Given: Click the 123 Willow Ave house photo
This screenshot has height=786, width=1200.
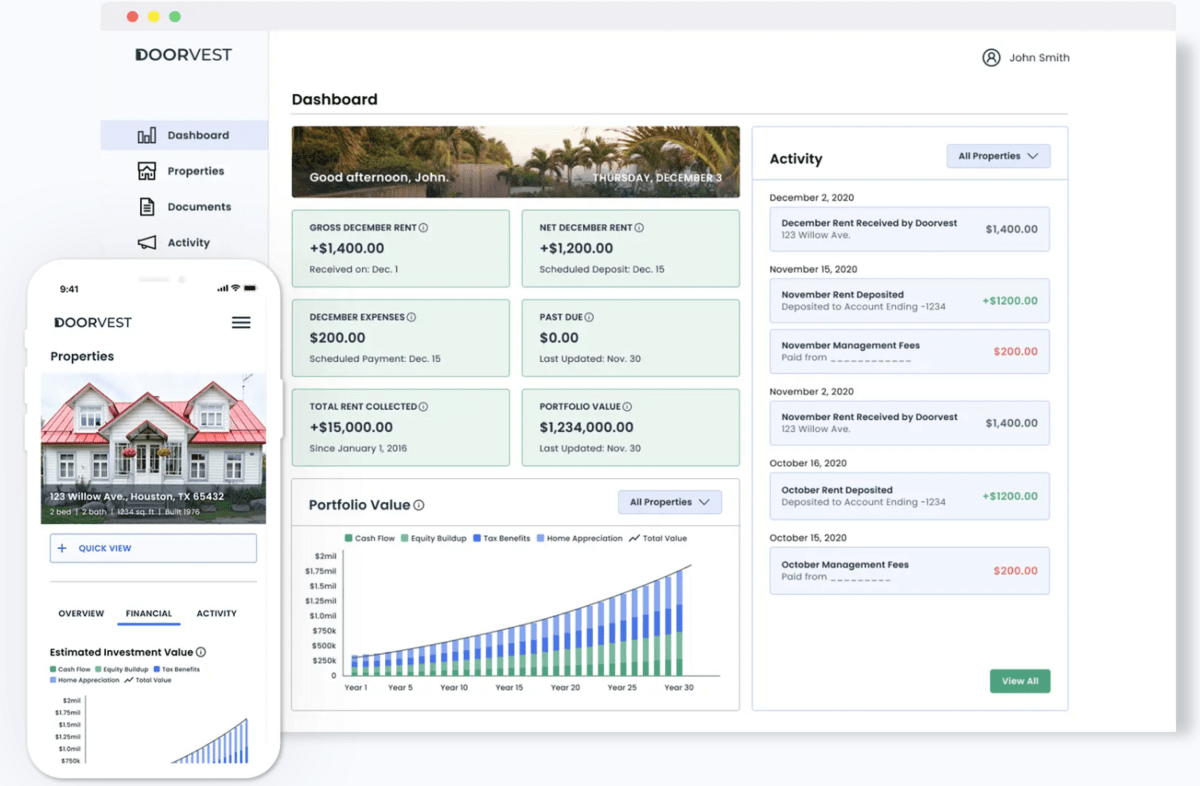Looking at the screenshot, I should [x=153, y=448].
